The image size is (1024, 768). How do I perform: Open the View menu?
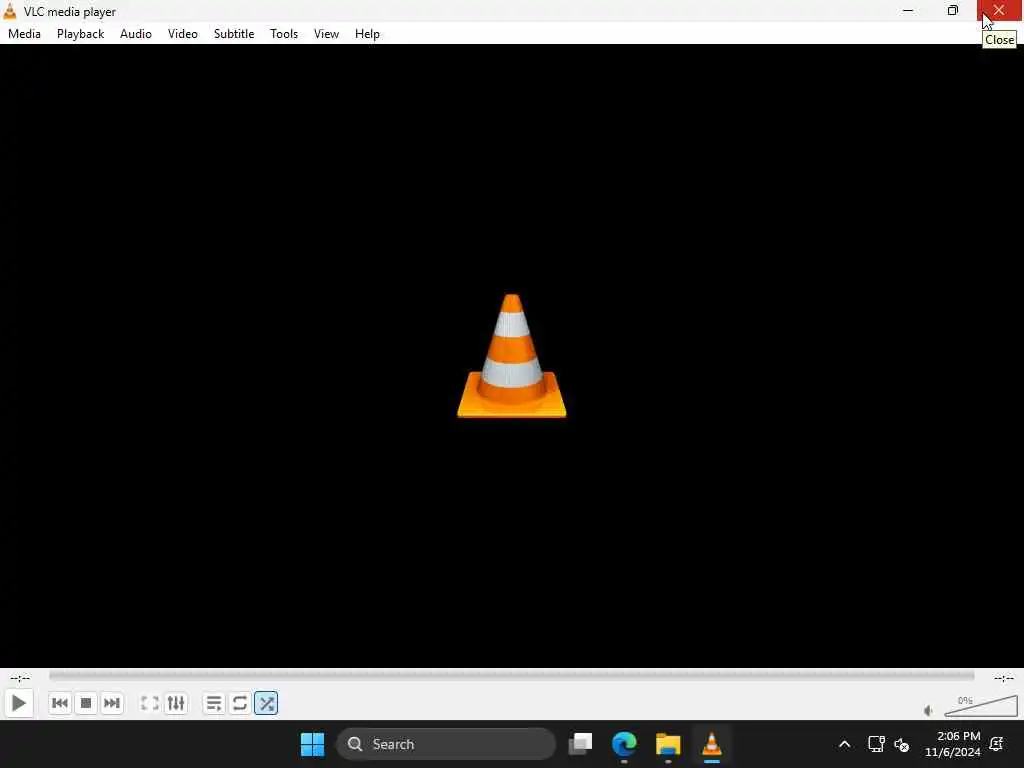click(x=326, y=34)
